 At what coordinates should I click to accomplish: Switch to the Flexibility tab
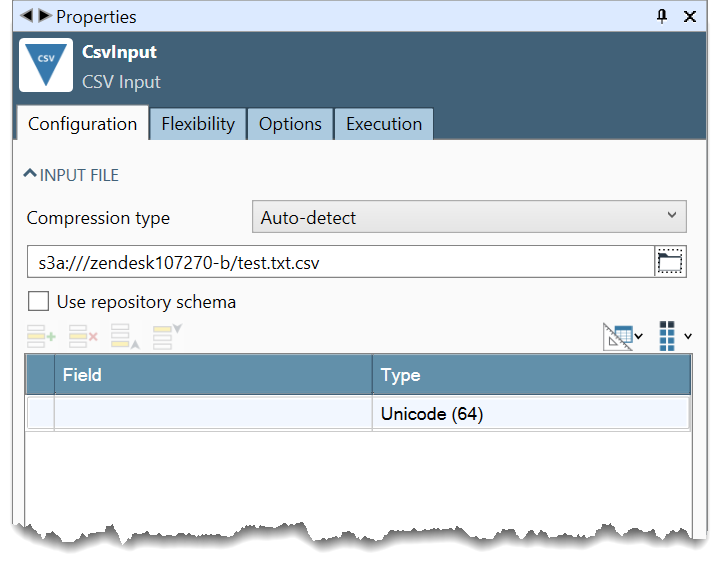tap(198, 124)
